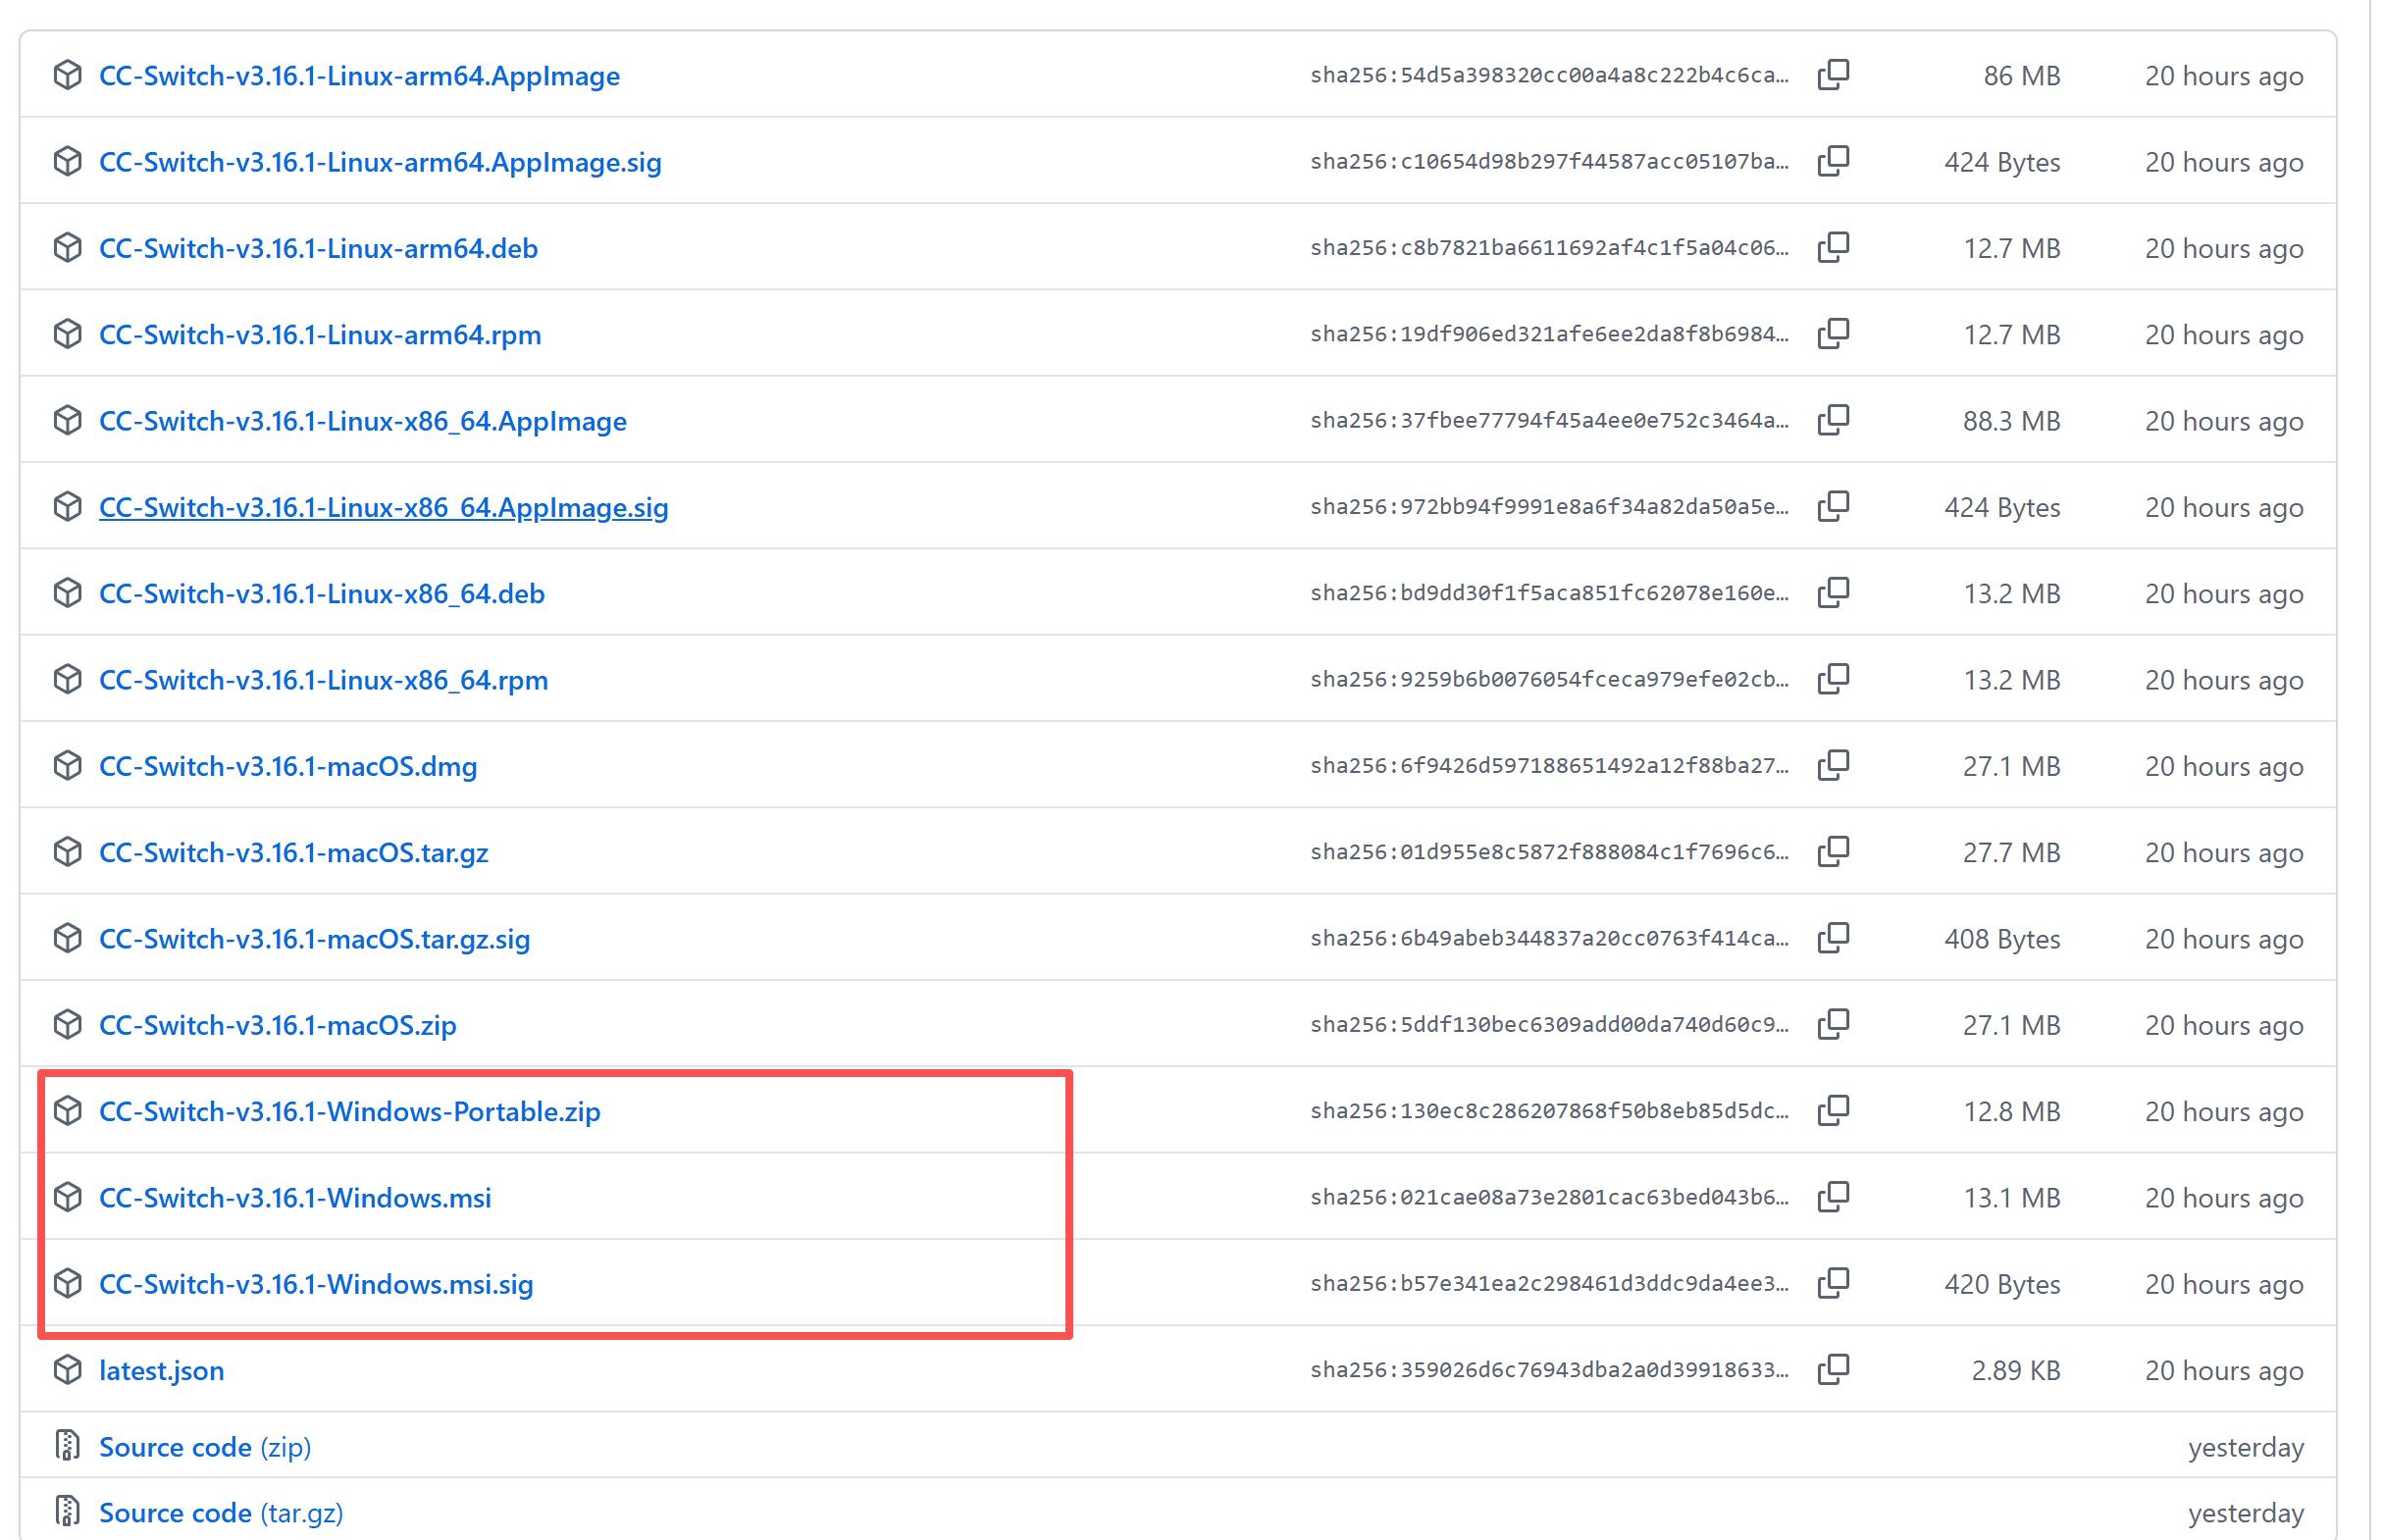Image resolution: width=2384 pixels, height=1540 pixels.
Task: Click package icon beside macOS.dmg
Action: [67, 766]
